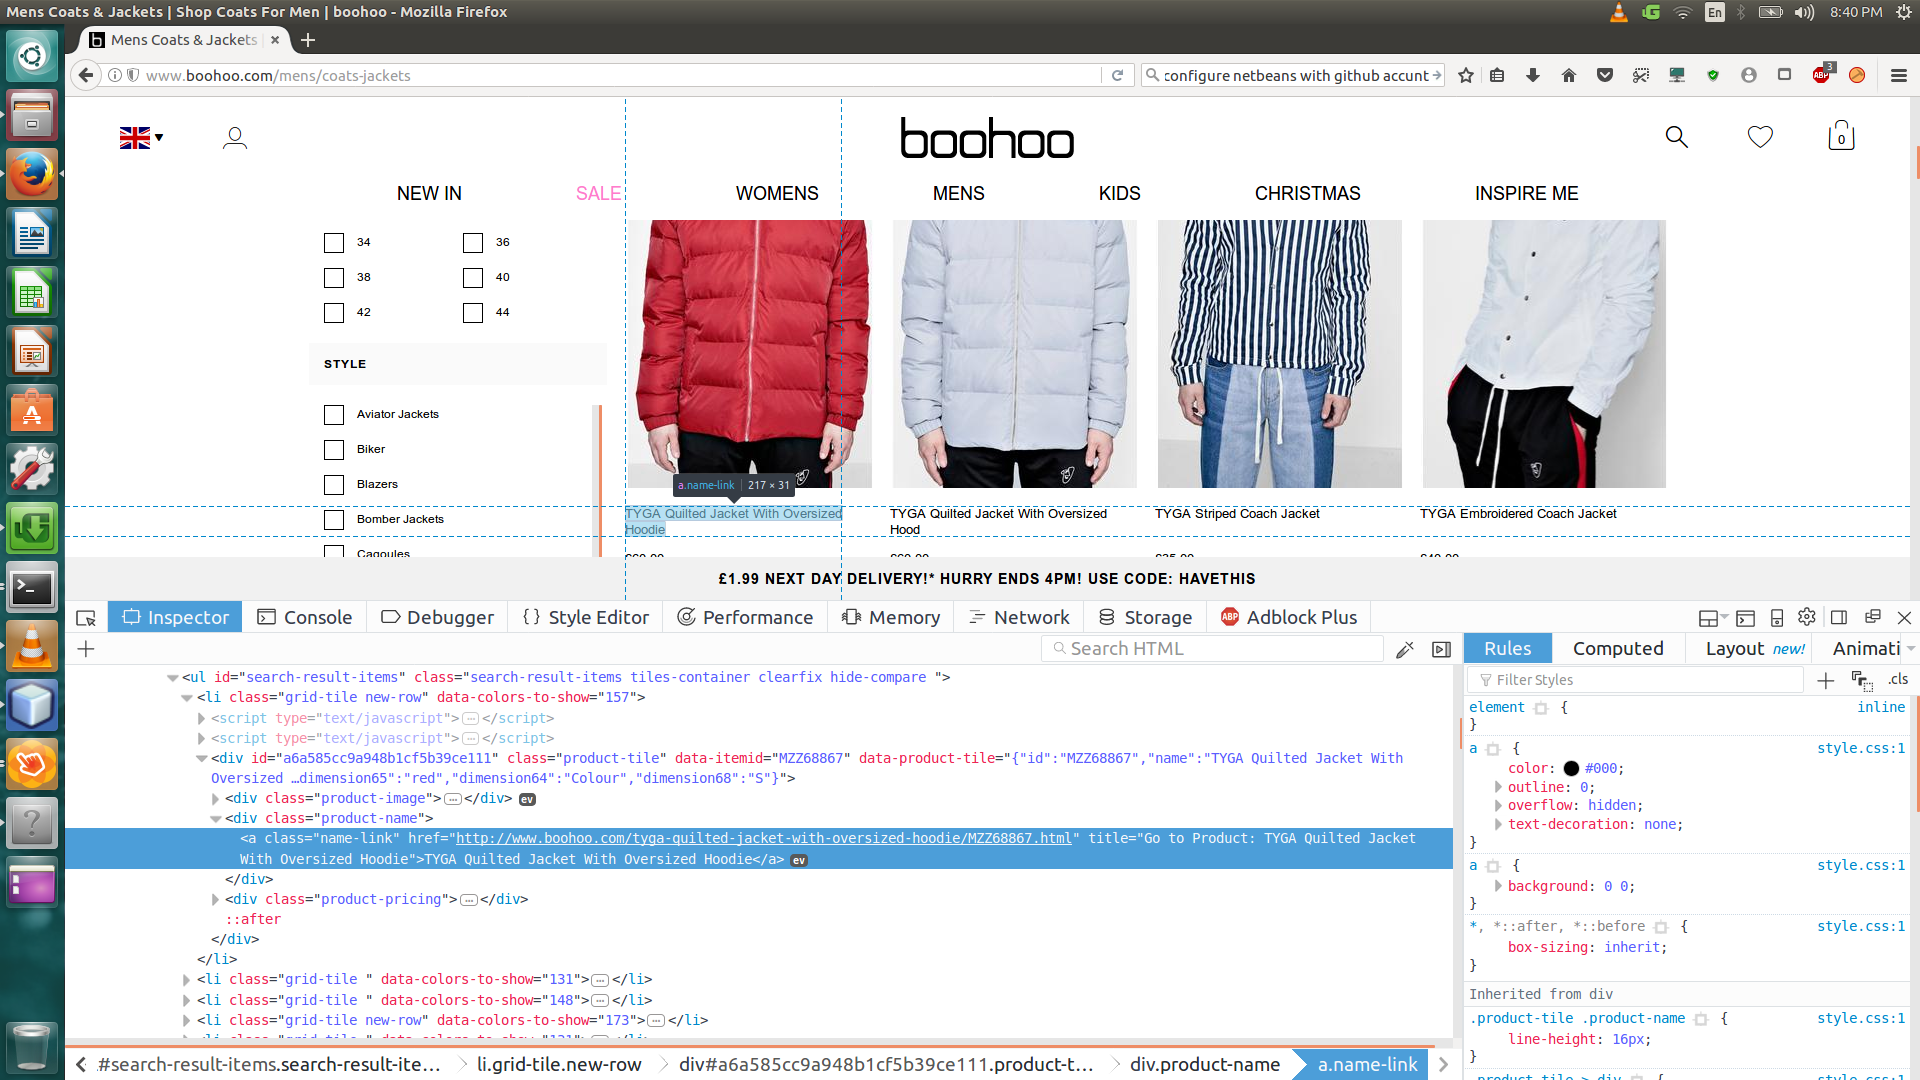The height and width of the screenshot is (1080, 1920).
Task: Click the element picker icon in devtools
Action: [86, 618]
